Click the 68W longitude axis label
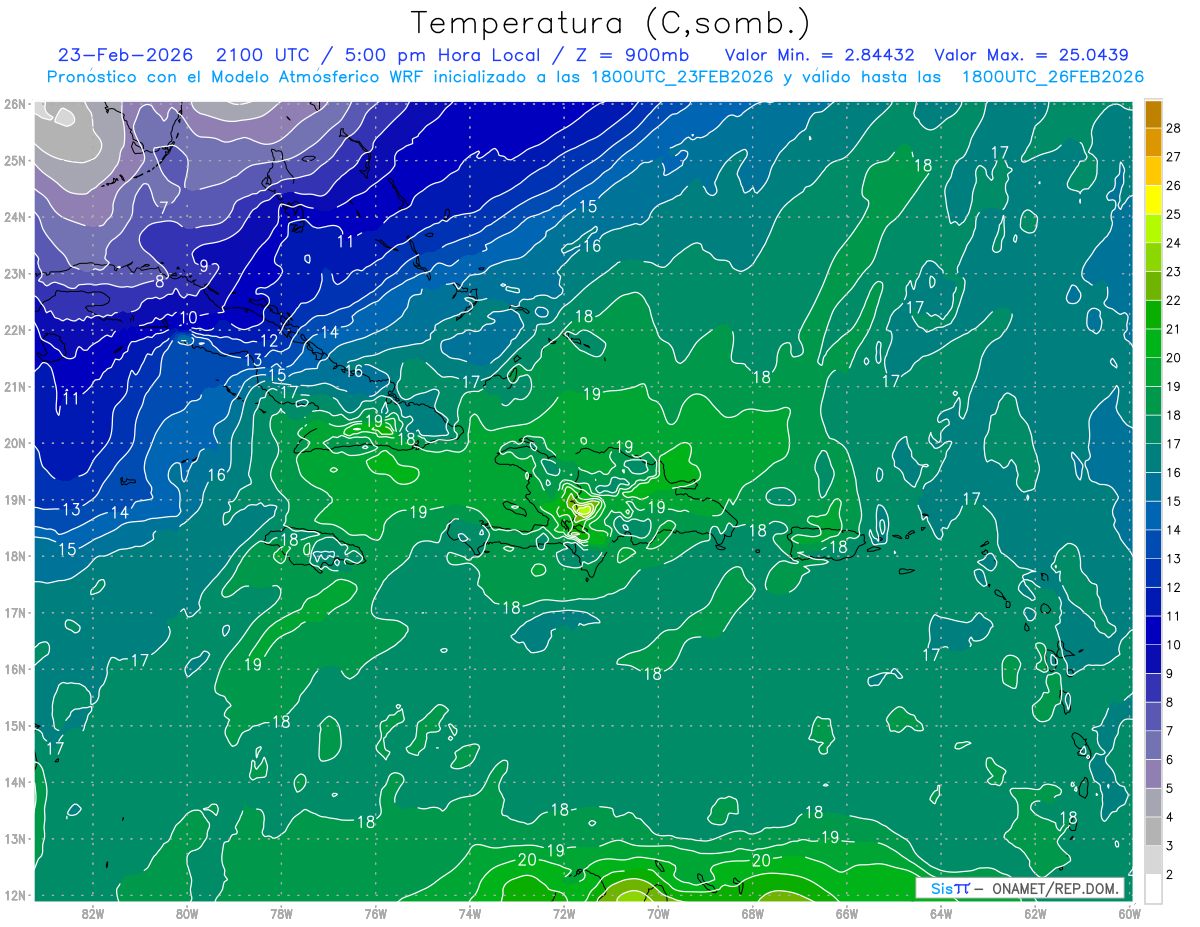 coord(753,912)
